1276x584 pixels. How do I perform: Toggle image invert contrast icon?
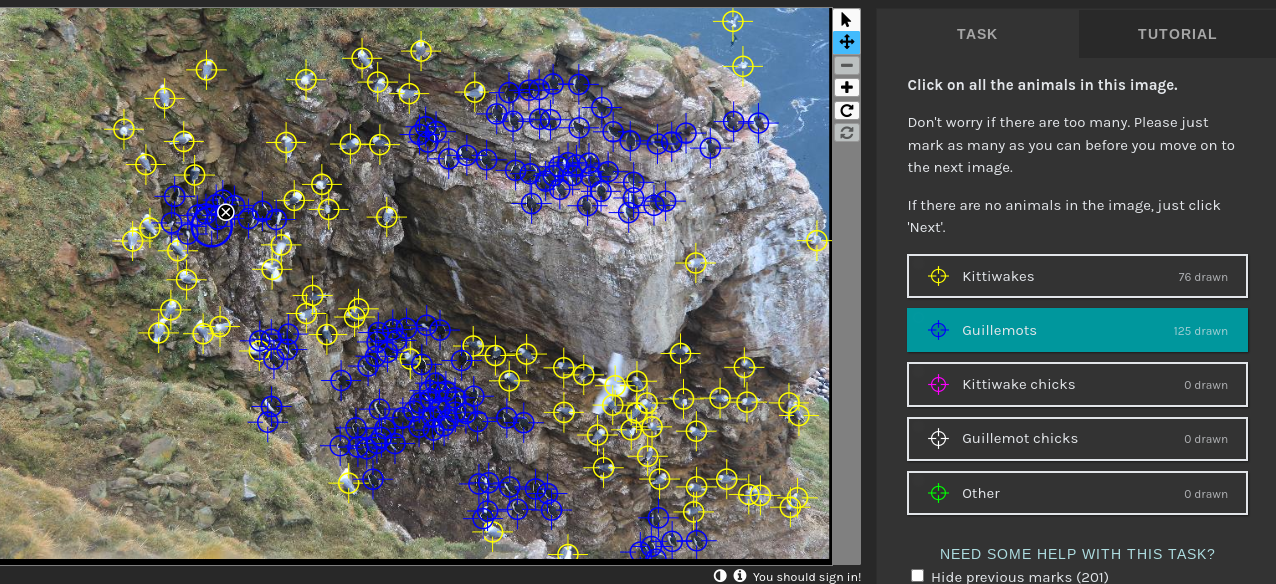(720, 576)
